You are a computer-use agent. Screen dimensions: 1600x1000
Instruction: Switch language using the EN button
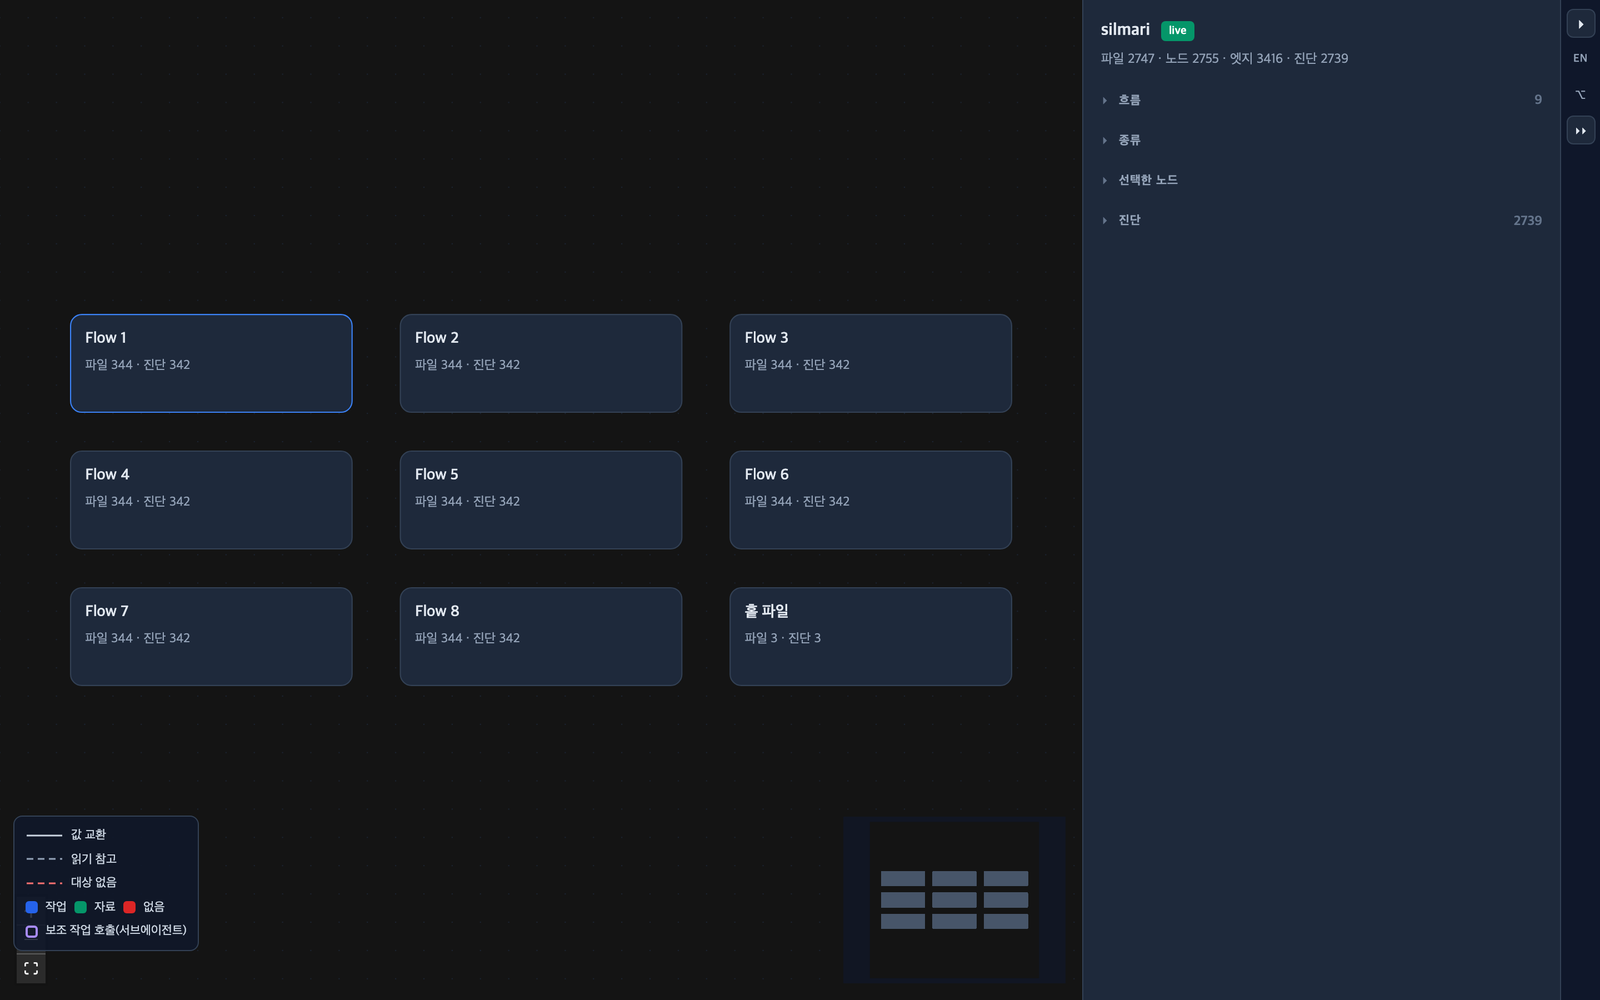pyautogui.click(x=1580, y=58)
